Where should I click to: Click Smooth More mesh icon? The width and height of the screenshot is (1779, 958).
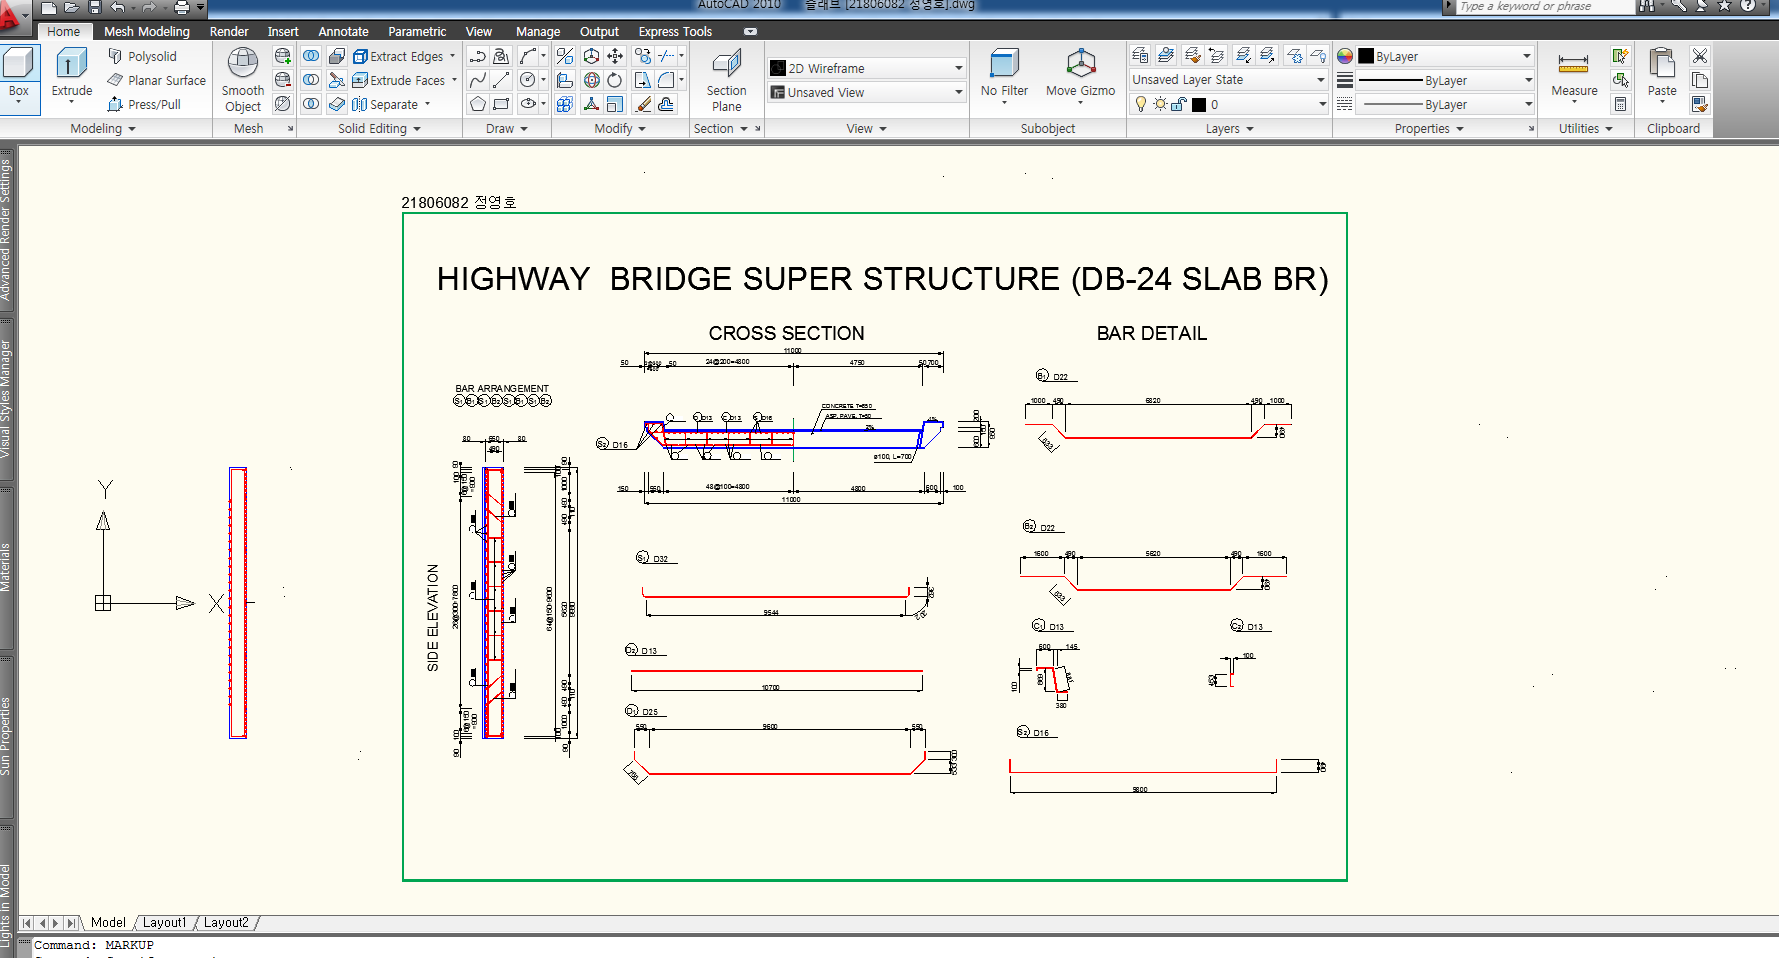(x=283, y=56)
